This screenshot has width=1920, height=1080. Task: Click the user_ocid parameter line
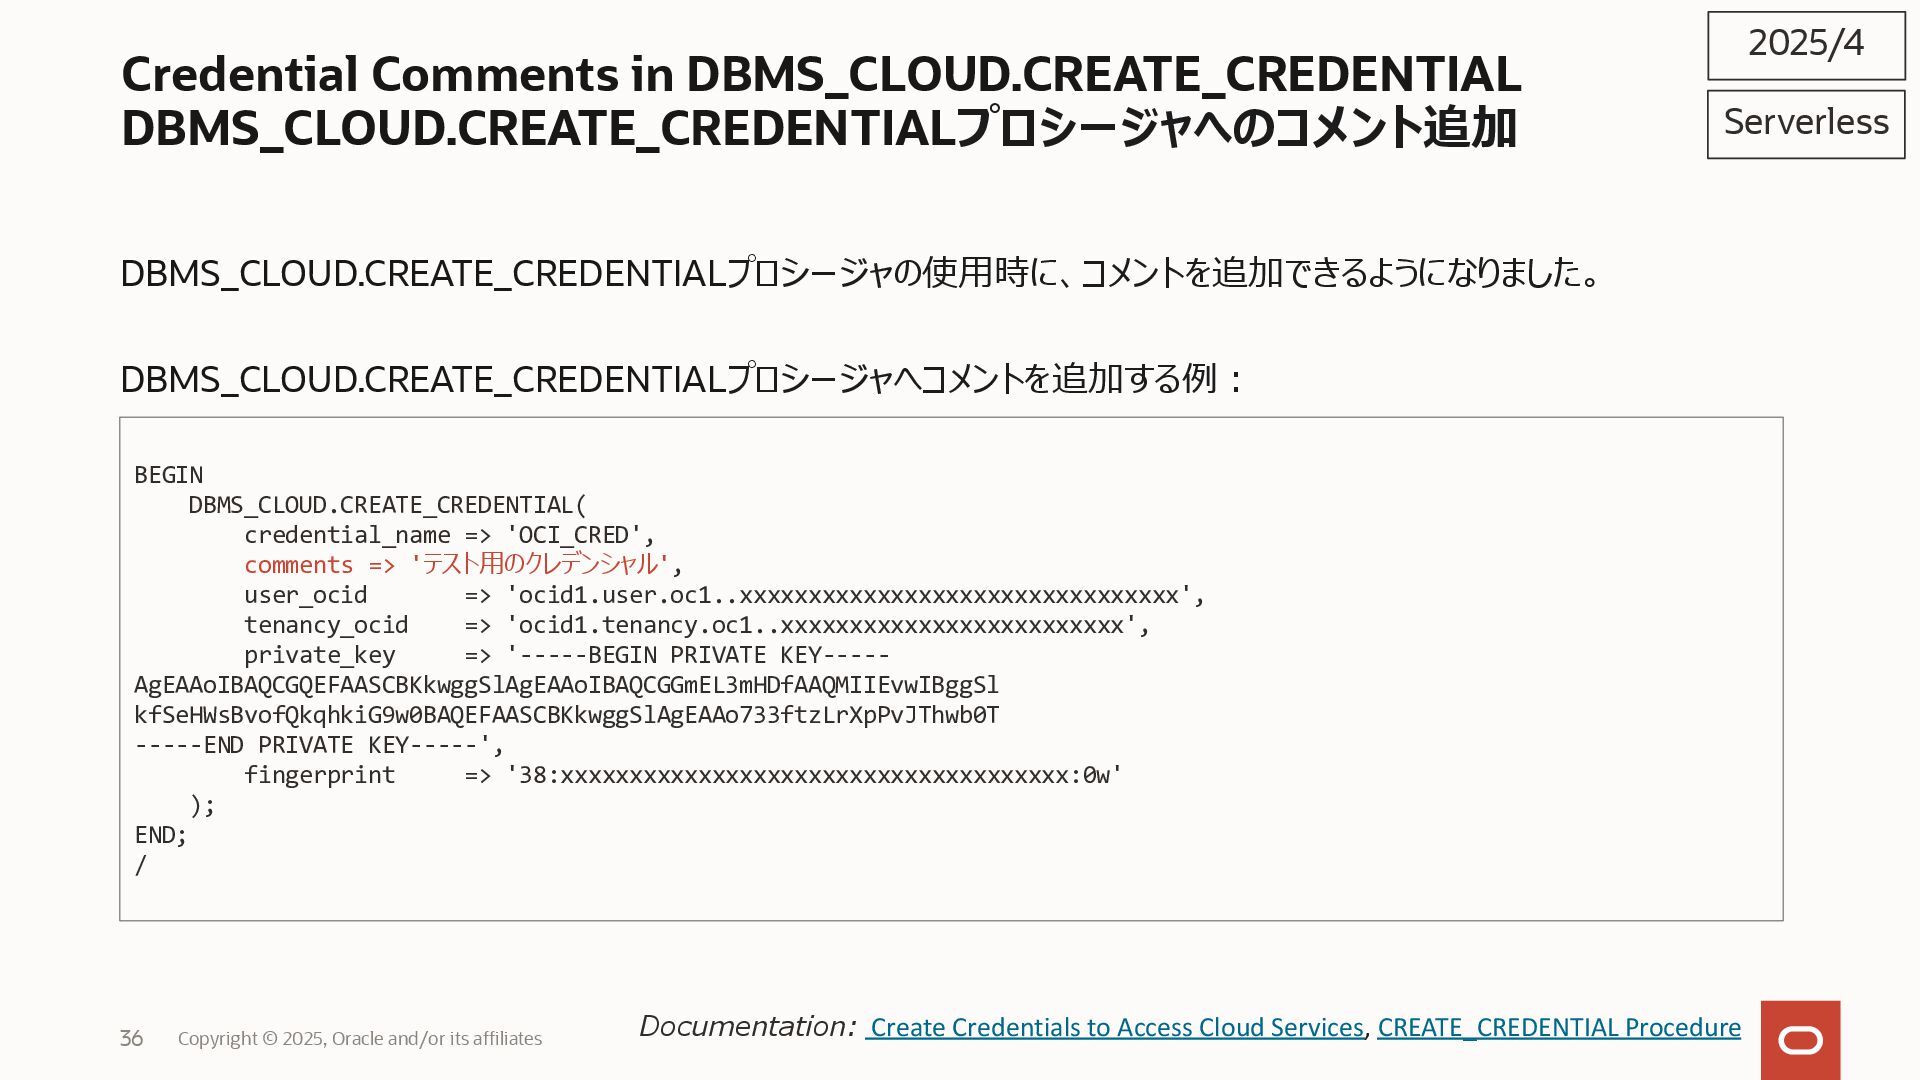click(x=724, y=595)
